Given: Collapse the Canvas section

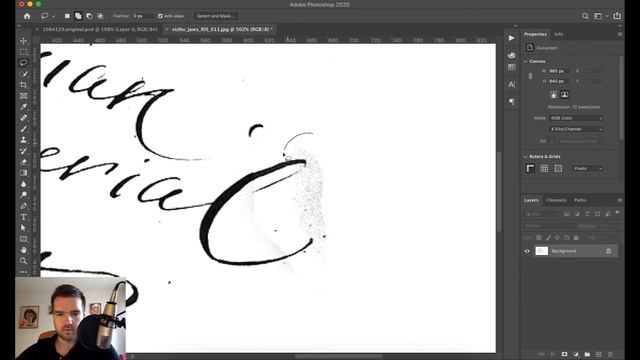Looking at the screenshot, I should [x=525, y=61].
